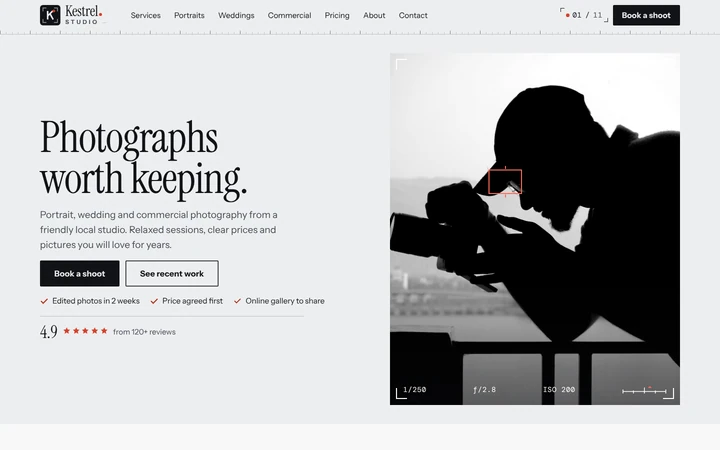This screenshot has height=450, width=720.
Task: Go to the Portraits page
Action: pyautogui.click(x=189, y=15)
